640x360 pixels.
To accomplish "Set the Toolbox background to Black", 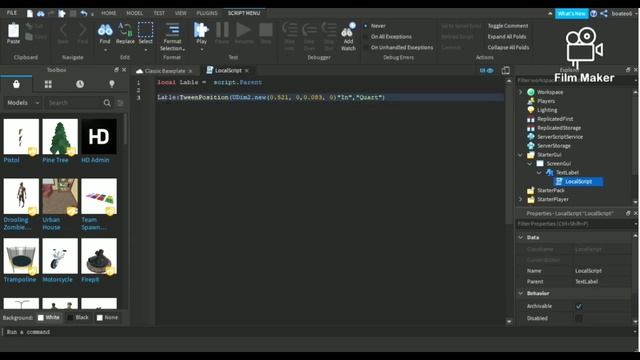I will pos(78,318).
